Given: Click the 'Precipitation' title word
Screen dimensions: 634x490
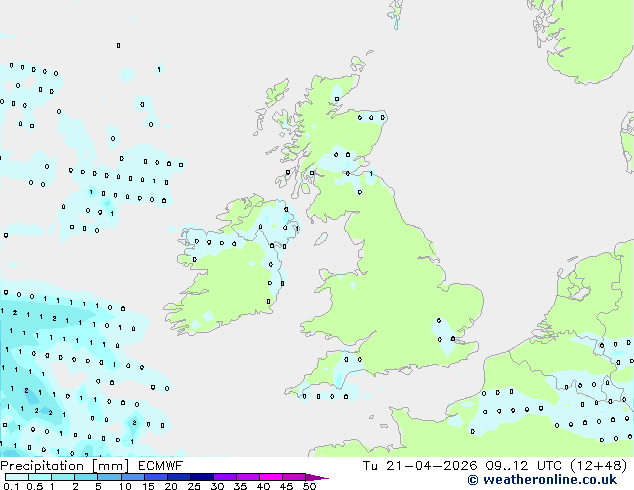Looking at the screenshot, I should click(x=42, y=466).
